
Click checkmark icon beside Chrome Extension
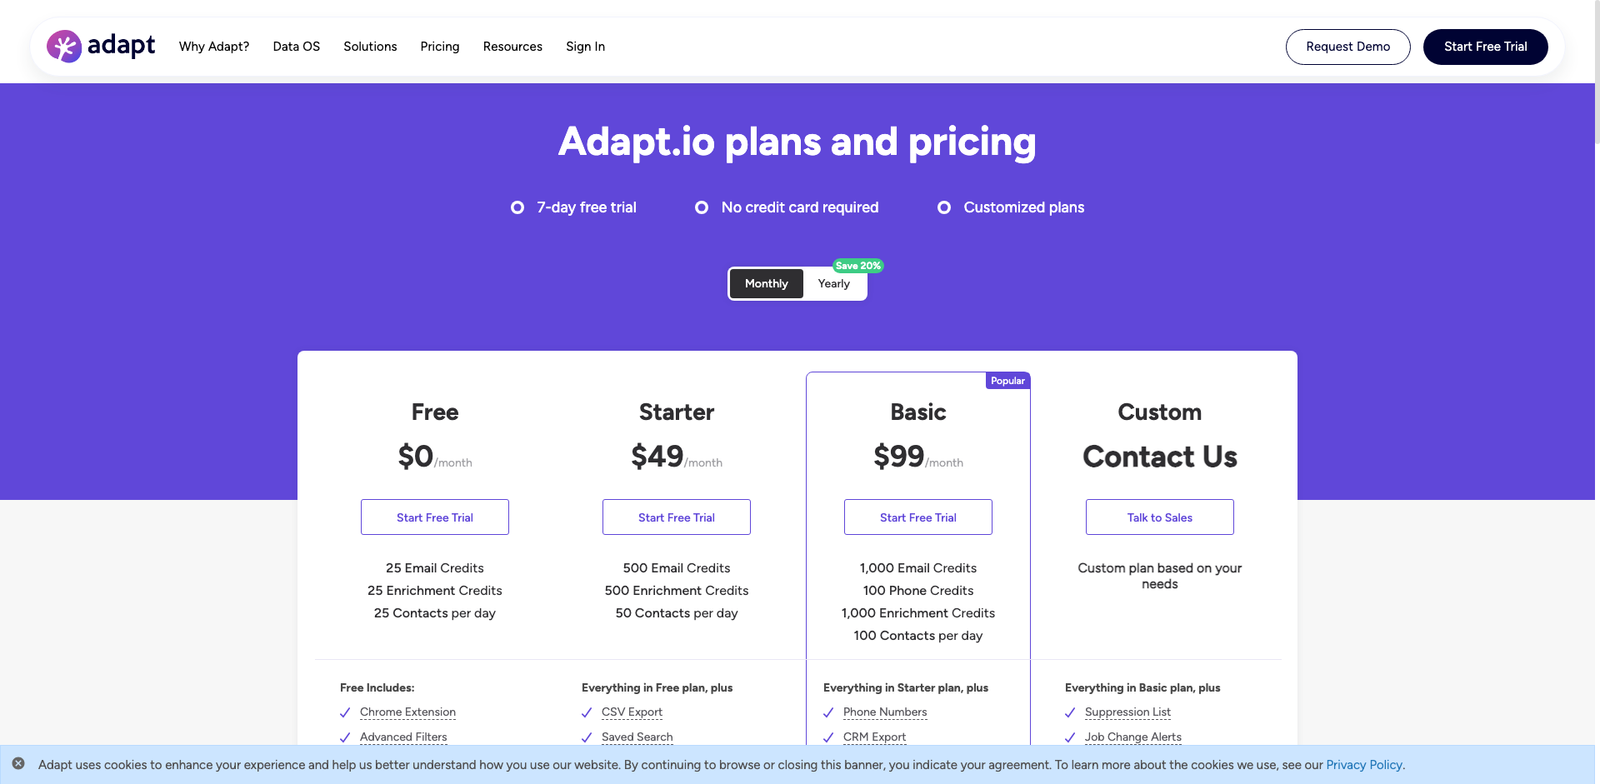coord(345,713)
